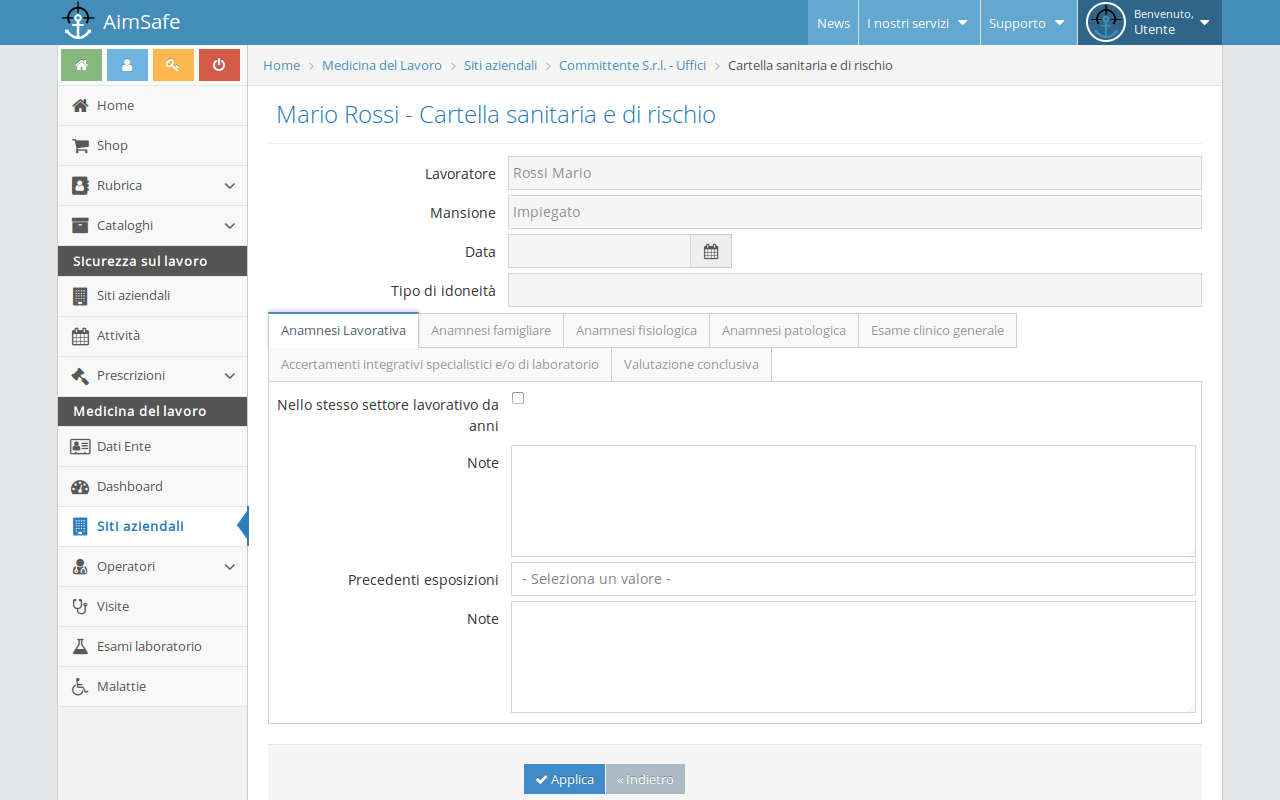1280x800 pixels.
Task: Click the Lavoratore field Rossi Mario
Action: tap(855, 173)
